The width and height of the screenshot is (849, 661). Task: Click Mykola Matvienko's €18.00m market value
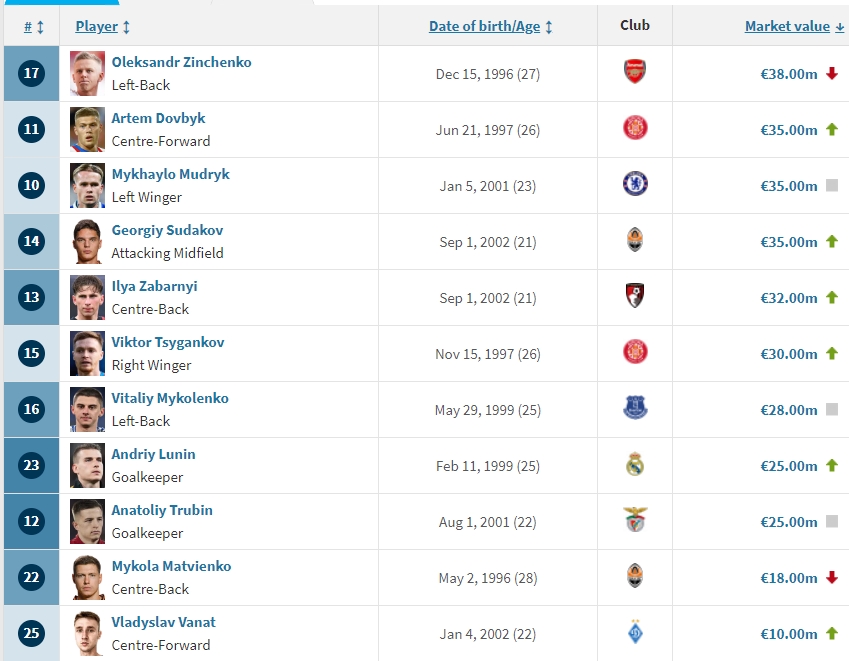pyautogui.click(x=788, y=578)
